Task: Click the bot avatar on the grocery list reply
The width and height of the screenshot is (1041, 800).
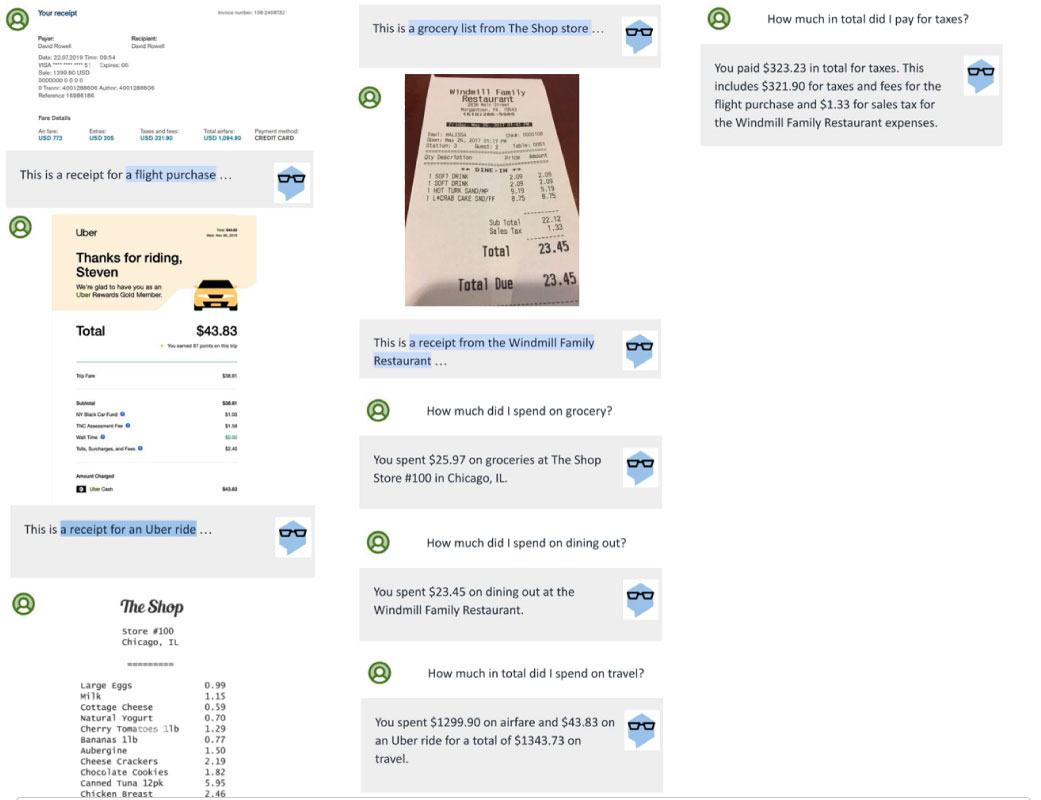Action: click(639, 36)
